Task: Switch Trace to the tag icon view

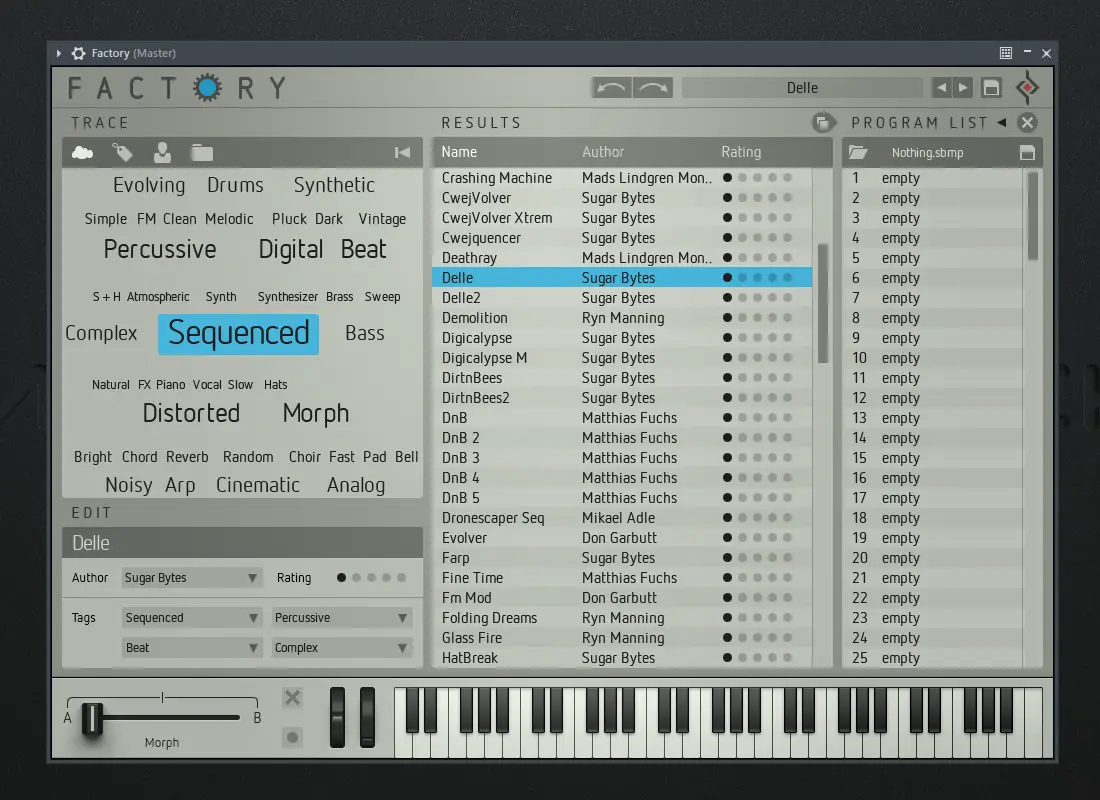Action: tap(122, 152)
